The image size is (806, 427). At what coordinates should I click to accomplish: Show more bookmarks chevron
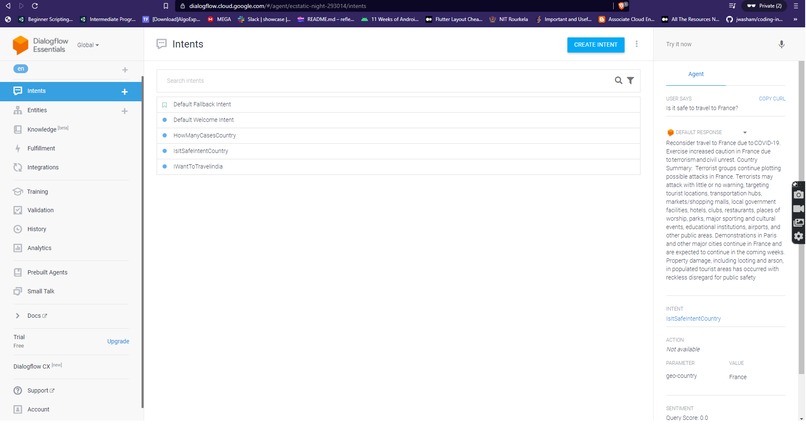click(x=795, y=19)
